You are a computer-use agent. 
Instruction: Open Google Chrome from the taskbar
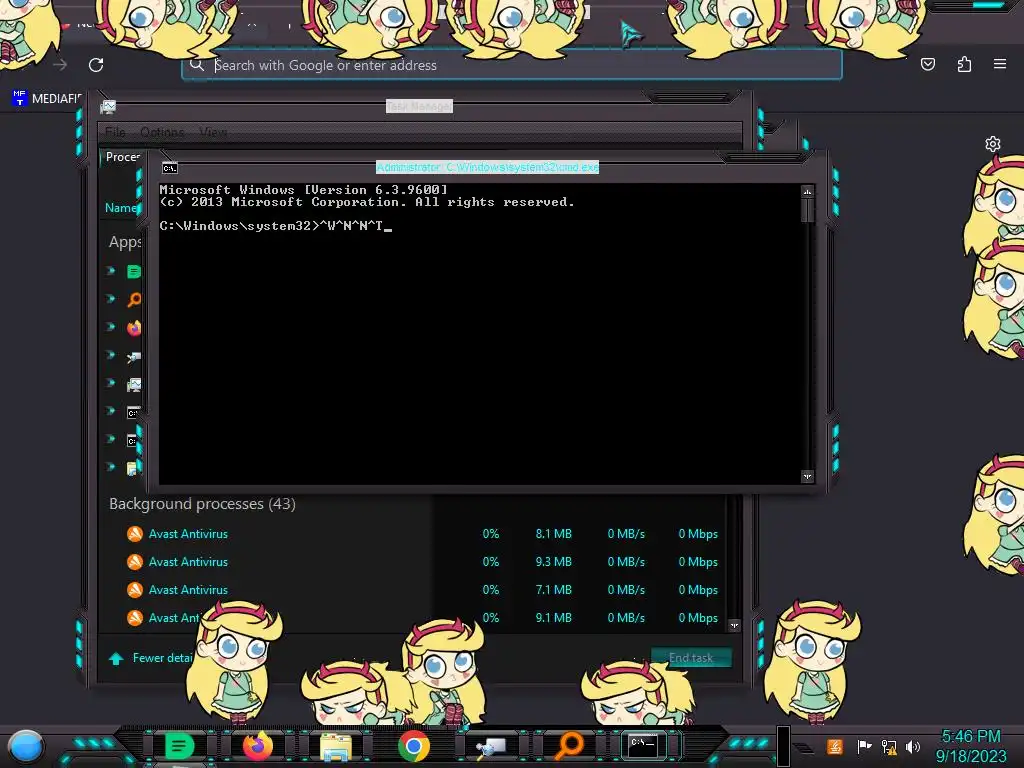(x=414, y=746)
